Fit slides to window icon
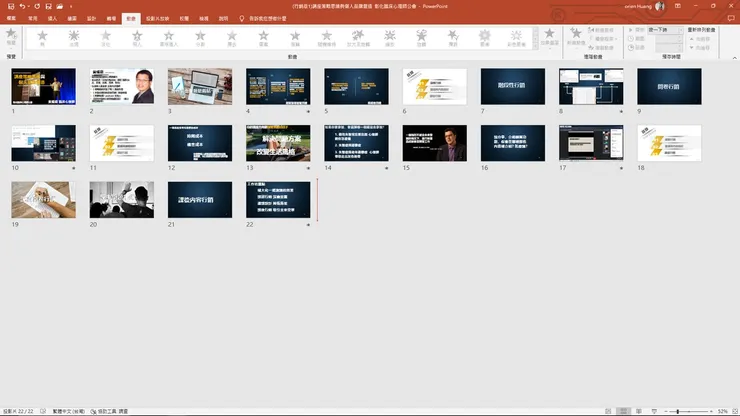The image size is (740, 416). click(x=735, y=411)
